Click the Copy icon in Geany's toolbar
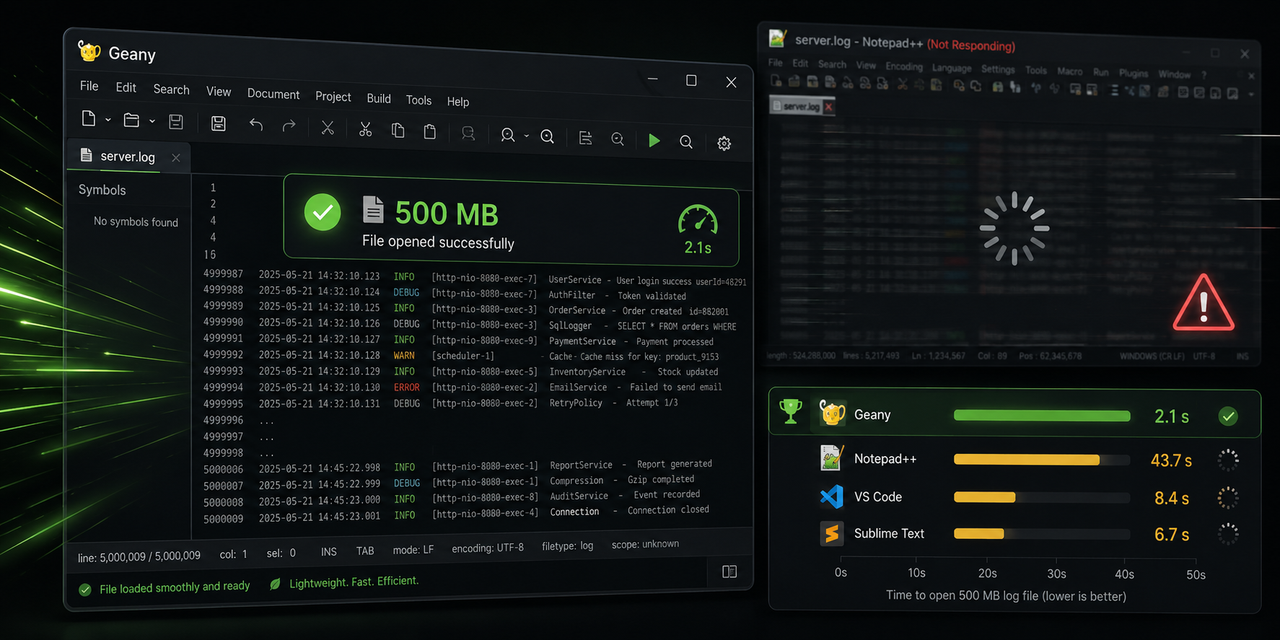 (398, 130)
